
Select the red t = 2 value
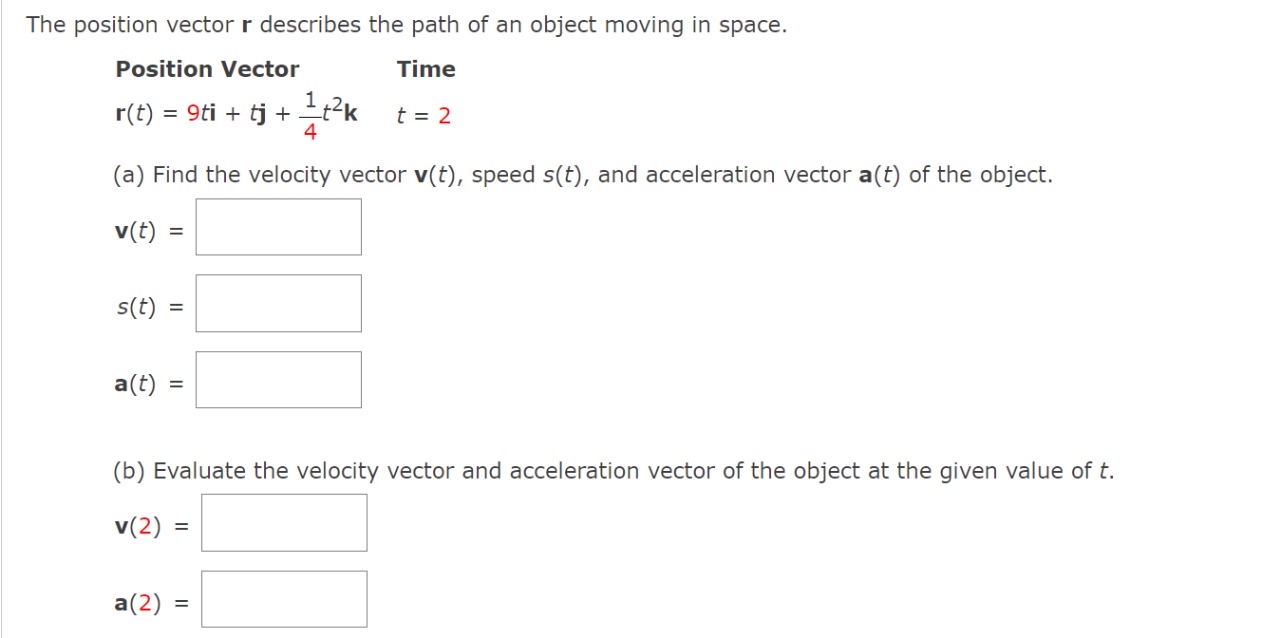[422, 115]
